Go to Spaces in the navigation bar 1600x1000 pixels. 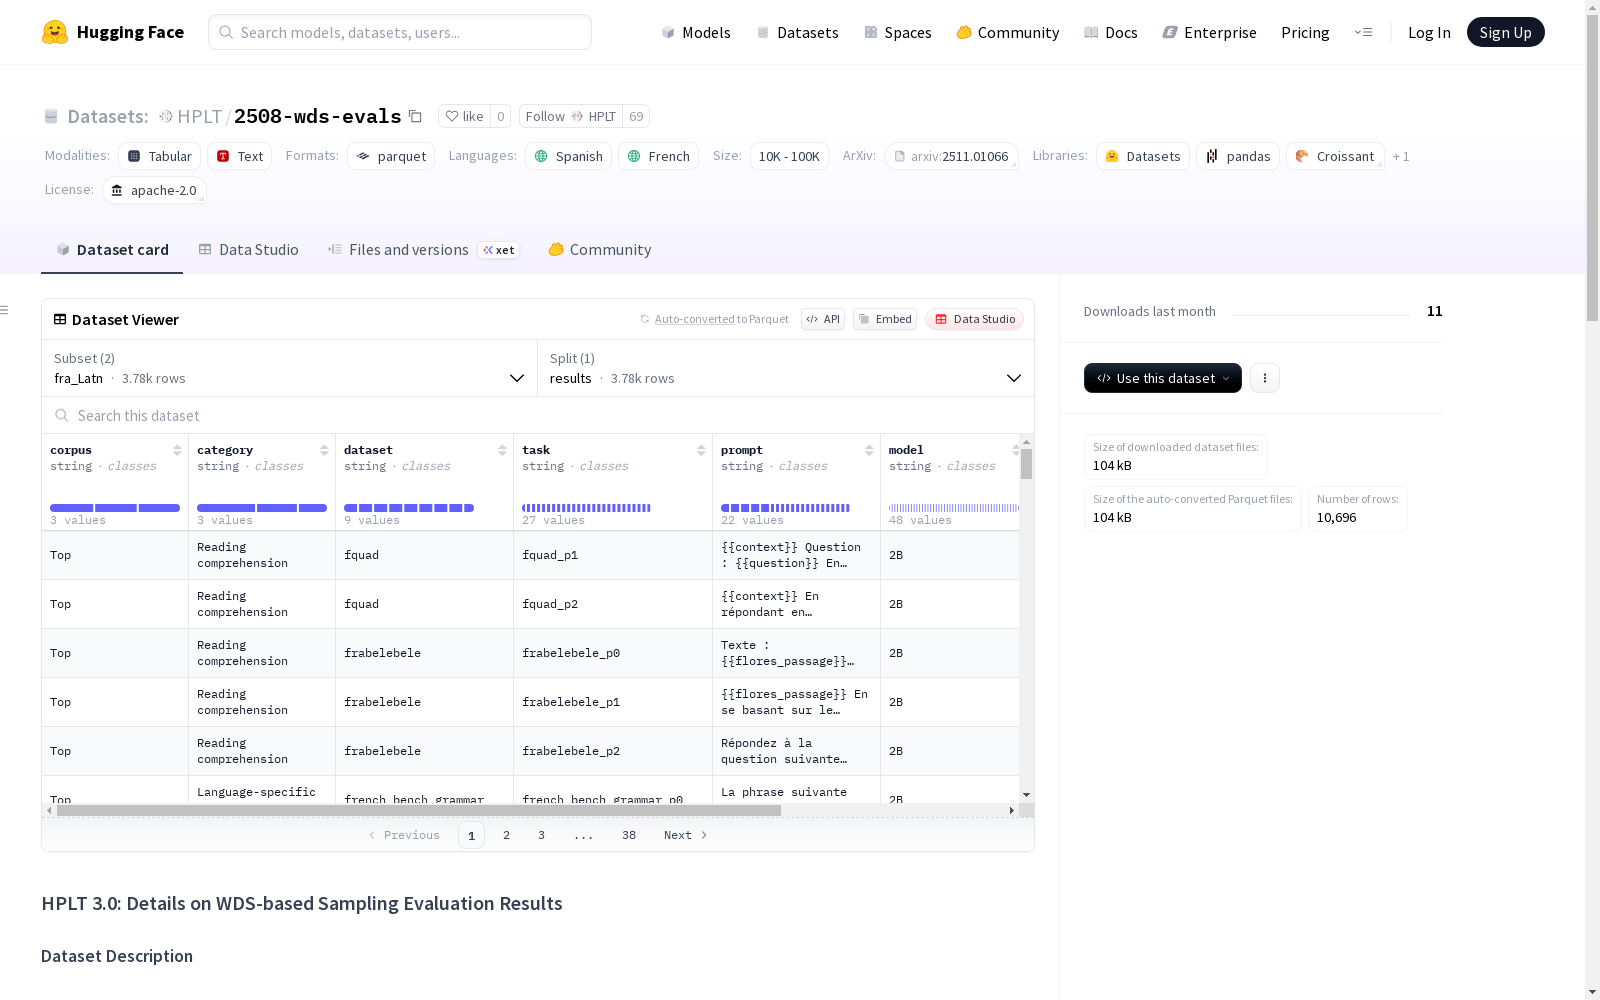898,32
